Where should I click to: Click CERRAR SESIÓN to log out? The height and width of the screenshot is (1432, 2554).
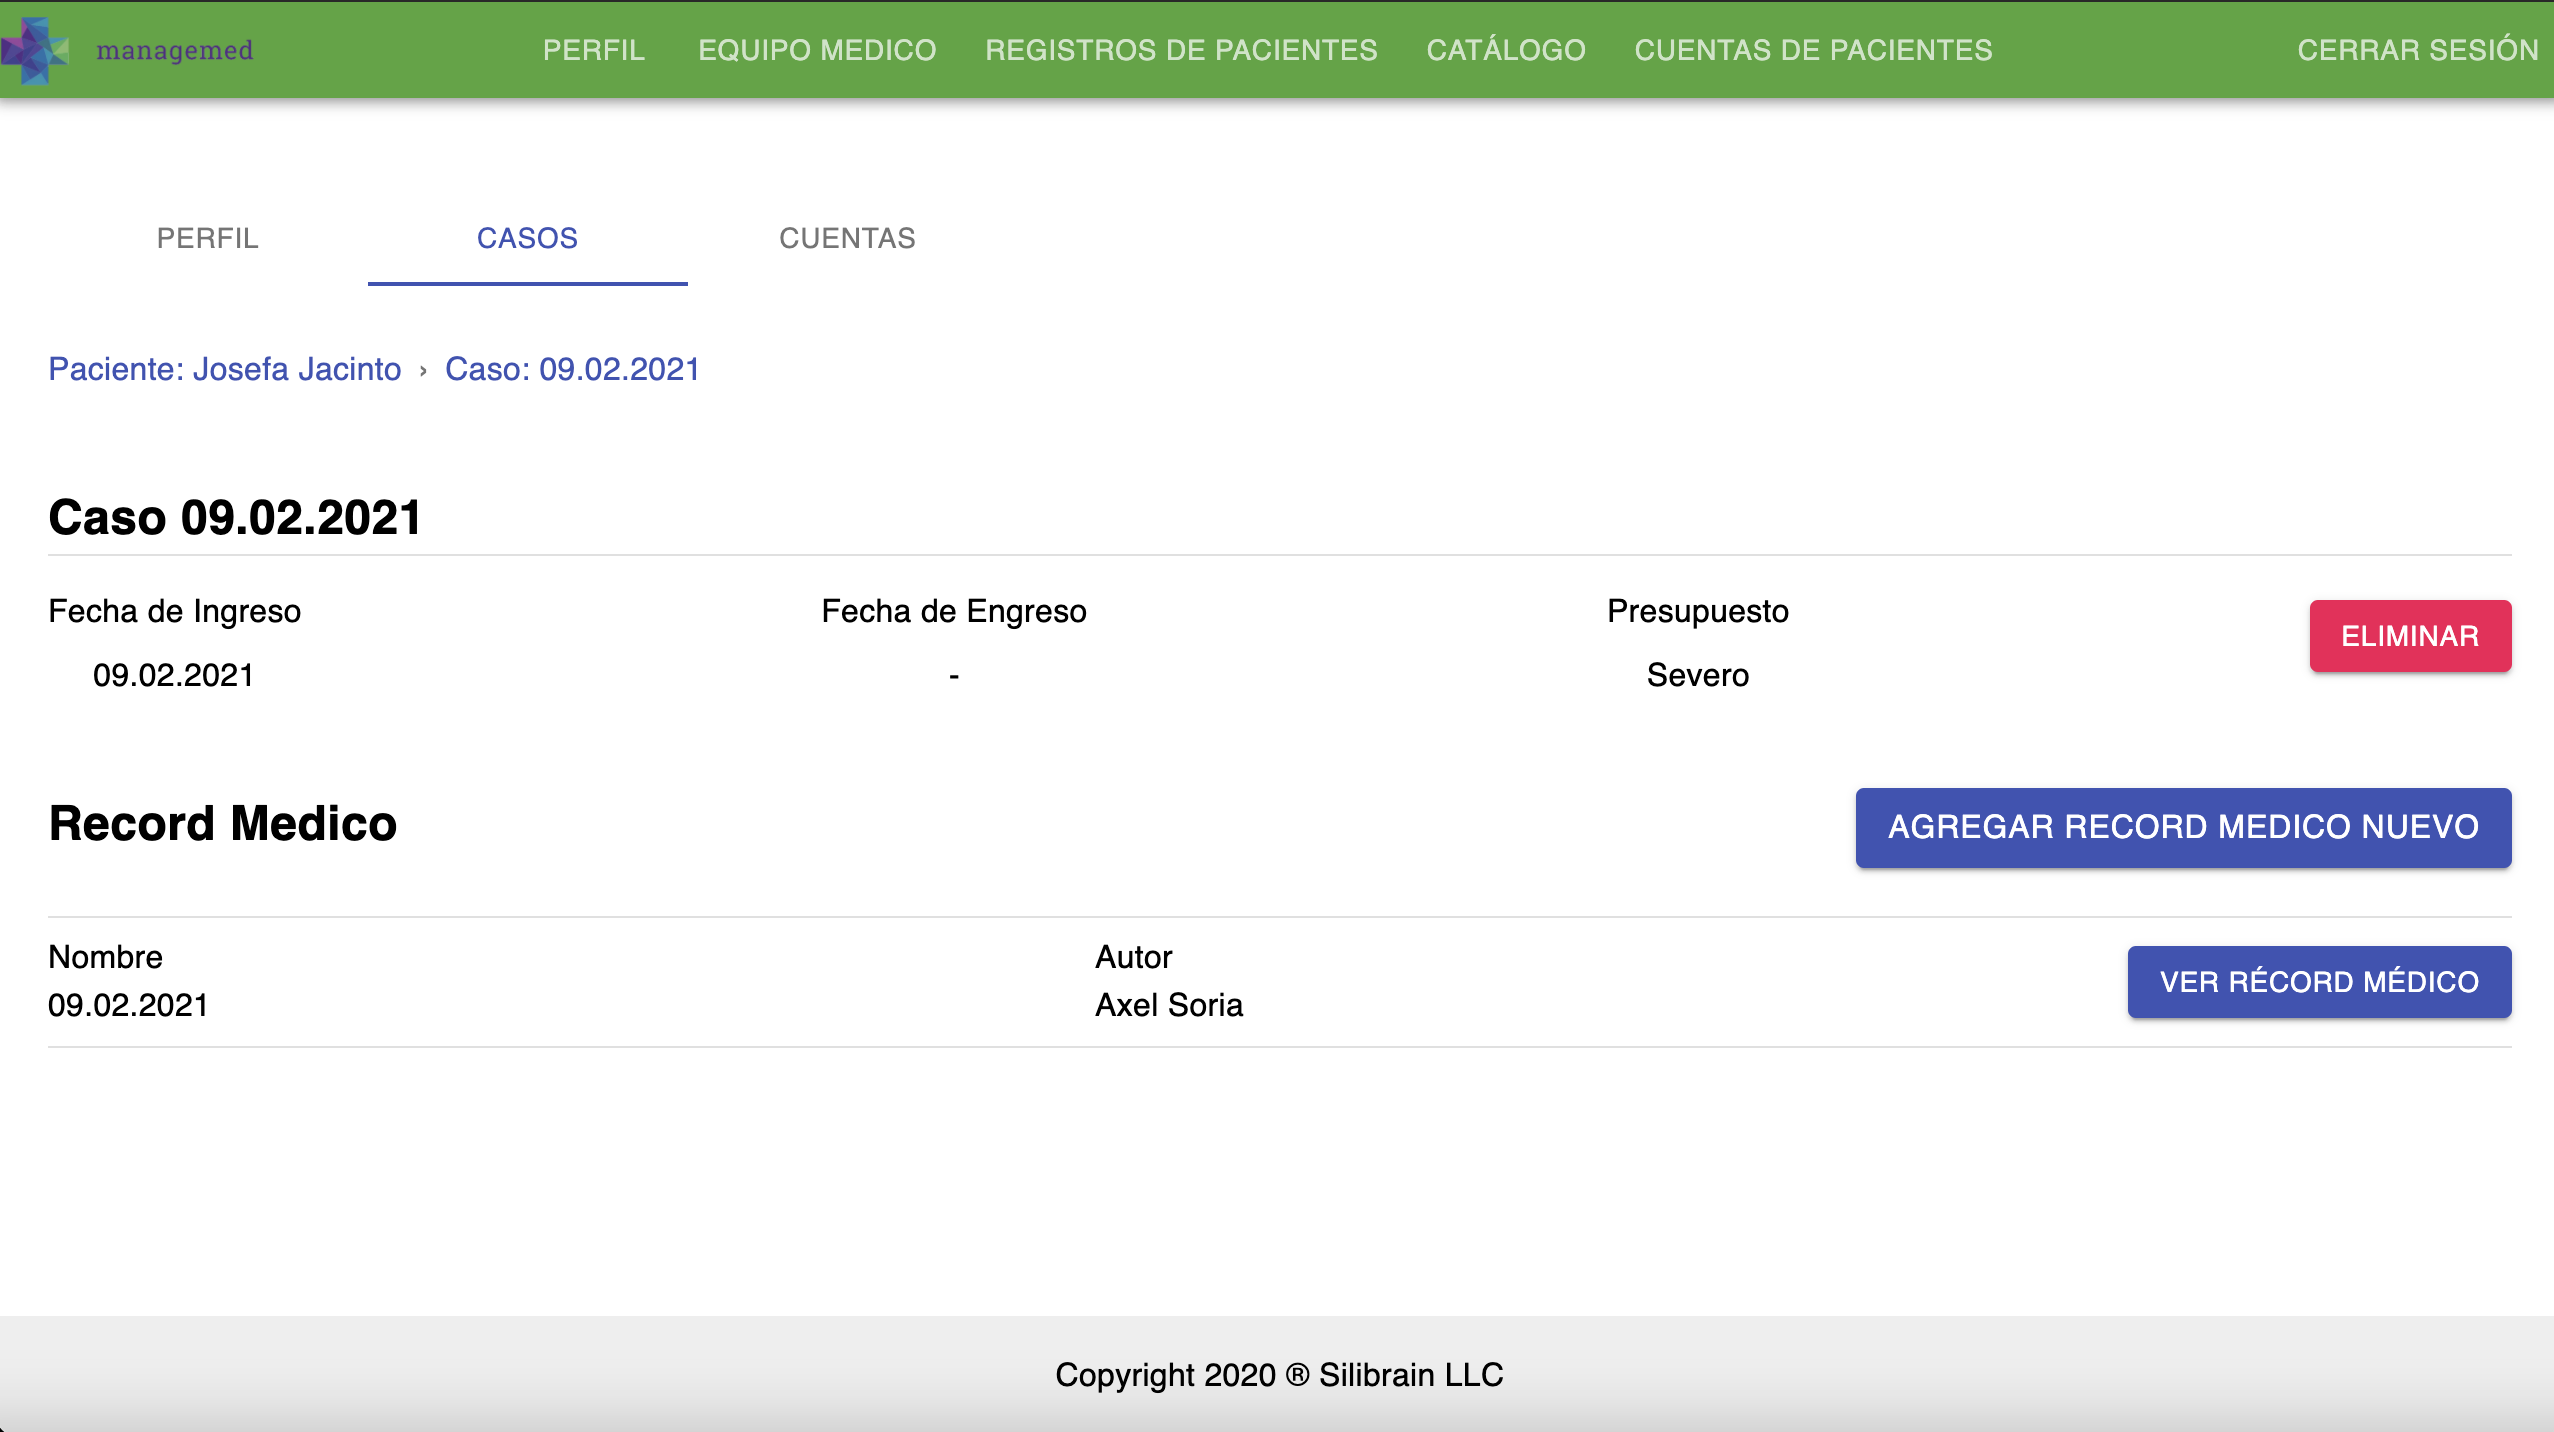[2417, 50]
